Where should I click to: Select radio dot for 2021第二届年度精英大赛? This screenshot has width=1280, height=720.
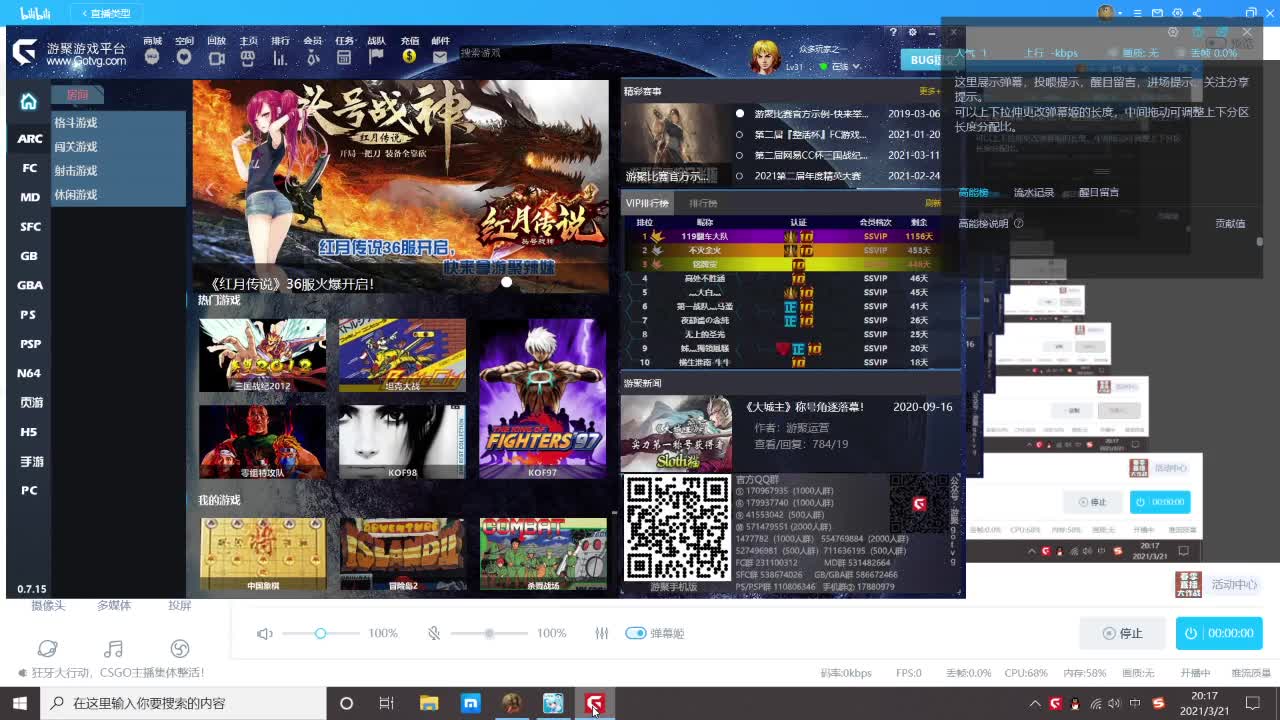click(740, 176)
